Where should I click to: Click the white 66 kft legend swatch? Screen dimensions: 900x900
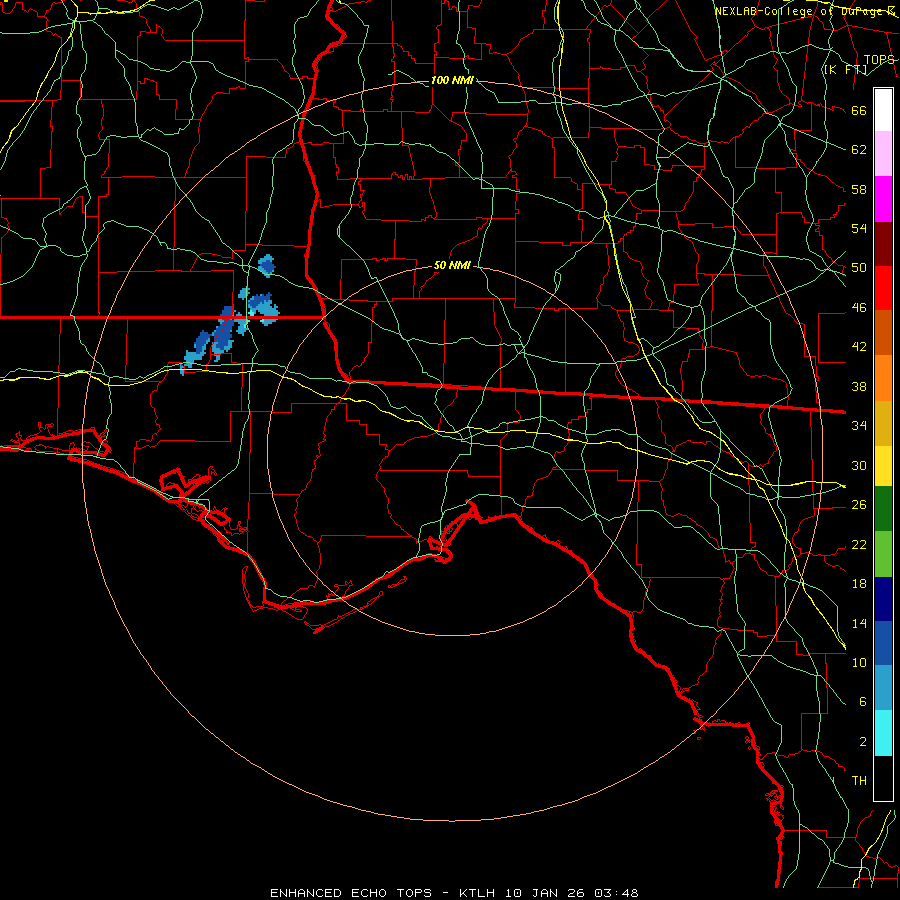pos(883,110)
